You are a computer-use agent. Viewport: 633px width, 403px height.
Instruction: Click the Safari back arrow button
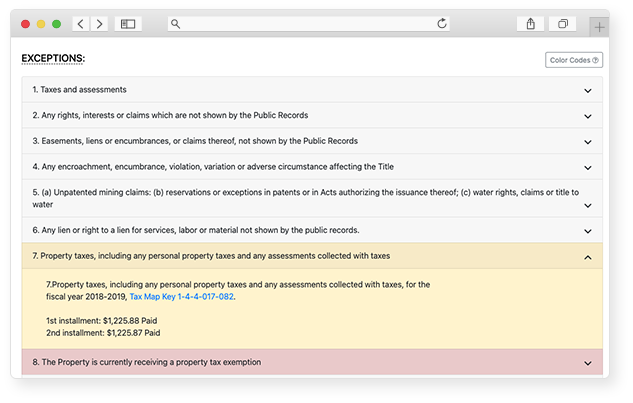(80, 24)
